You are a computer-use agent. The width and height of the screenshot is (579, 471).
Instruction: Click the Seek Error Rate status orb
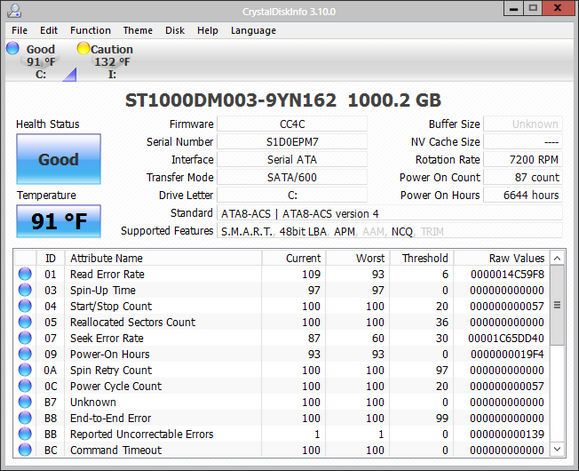[x=25, y=338]
